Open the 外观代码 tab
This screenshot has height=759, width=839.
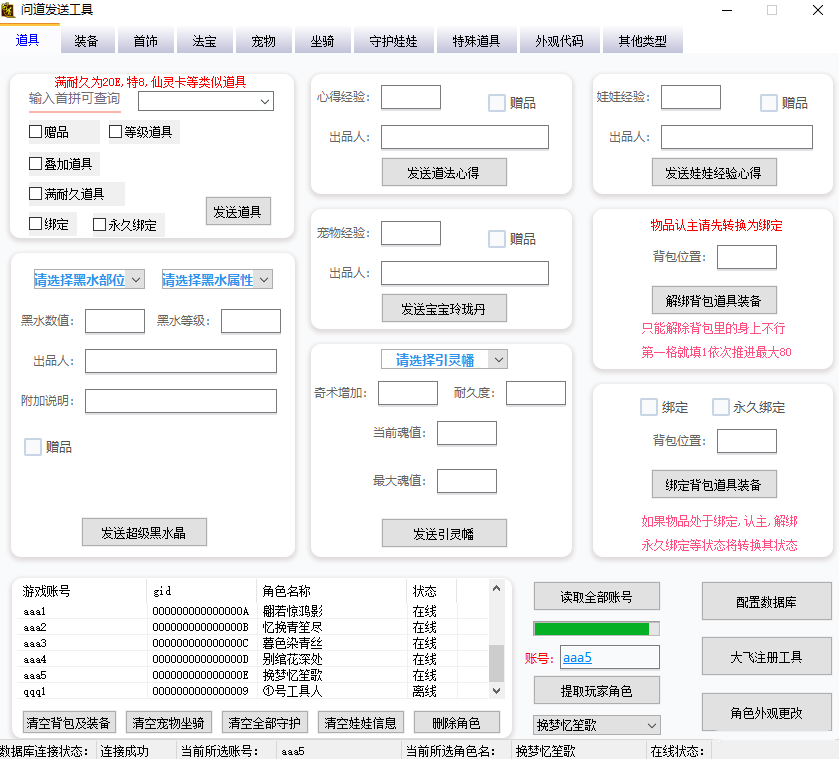559,41
